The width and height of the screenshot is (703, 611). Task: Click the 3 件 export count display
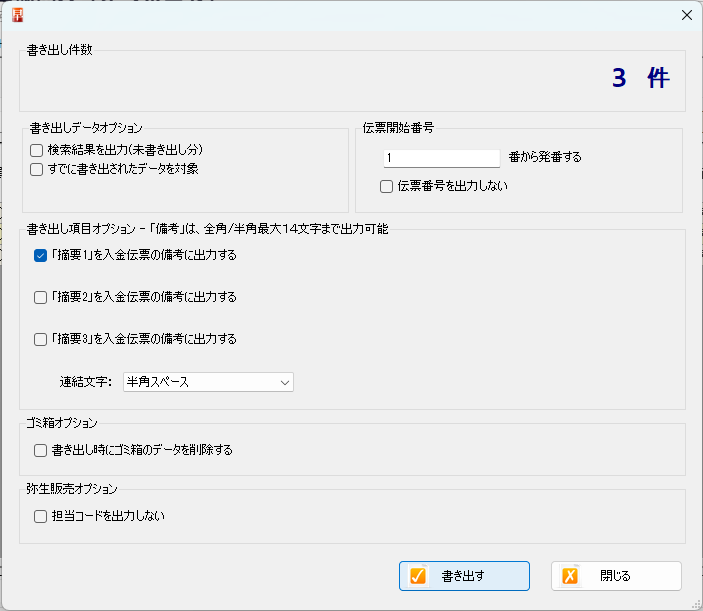[640, 79]
